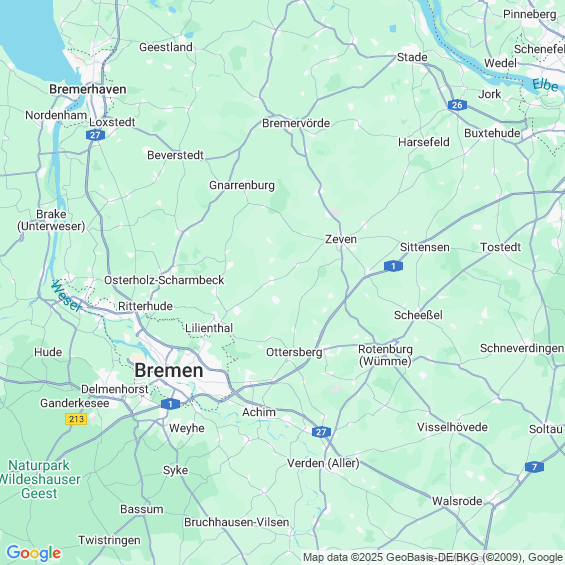Click the A26 highway shield near Stade
This screenshot has height=565, width=565.
[457, 105]
